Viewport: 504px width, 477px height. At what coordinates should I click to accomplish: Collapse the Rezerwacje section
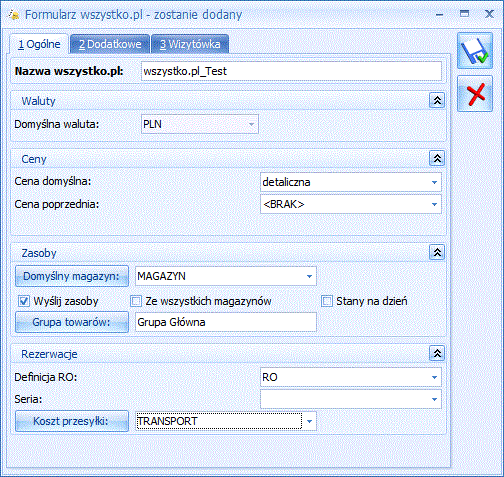point(437,353)
